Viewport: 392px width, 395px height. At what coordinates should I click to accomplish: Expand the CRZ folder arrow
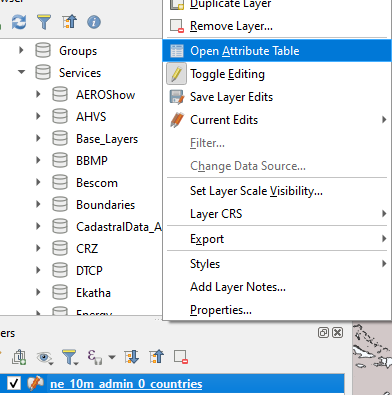(38, 248)
